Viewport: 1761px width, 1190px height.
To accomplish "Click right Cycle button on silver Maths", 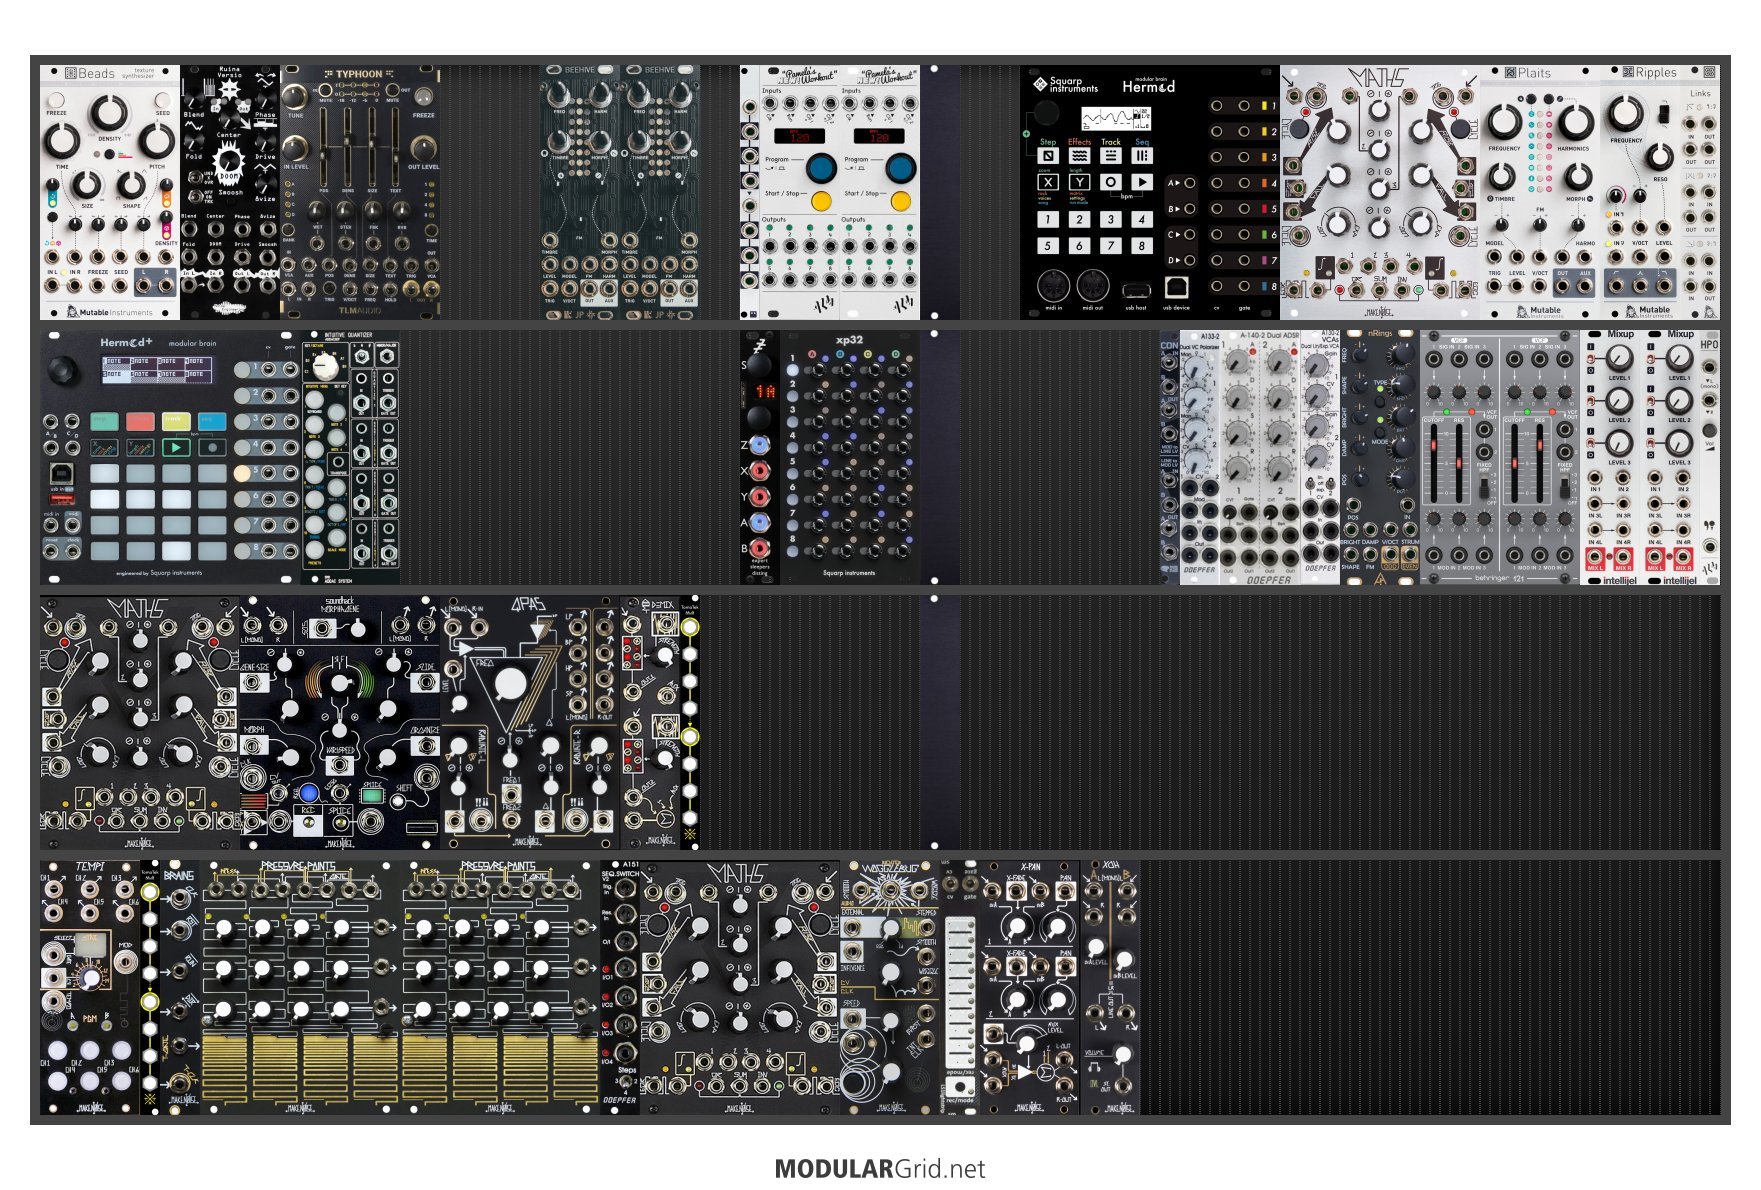I will coord(1459,130).
